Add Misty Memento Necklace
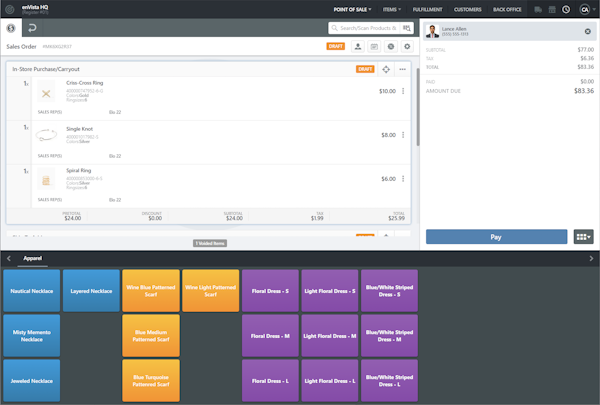Image resolution: width=600 pixels, height=405 pixels. coord(32,336)
